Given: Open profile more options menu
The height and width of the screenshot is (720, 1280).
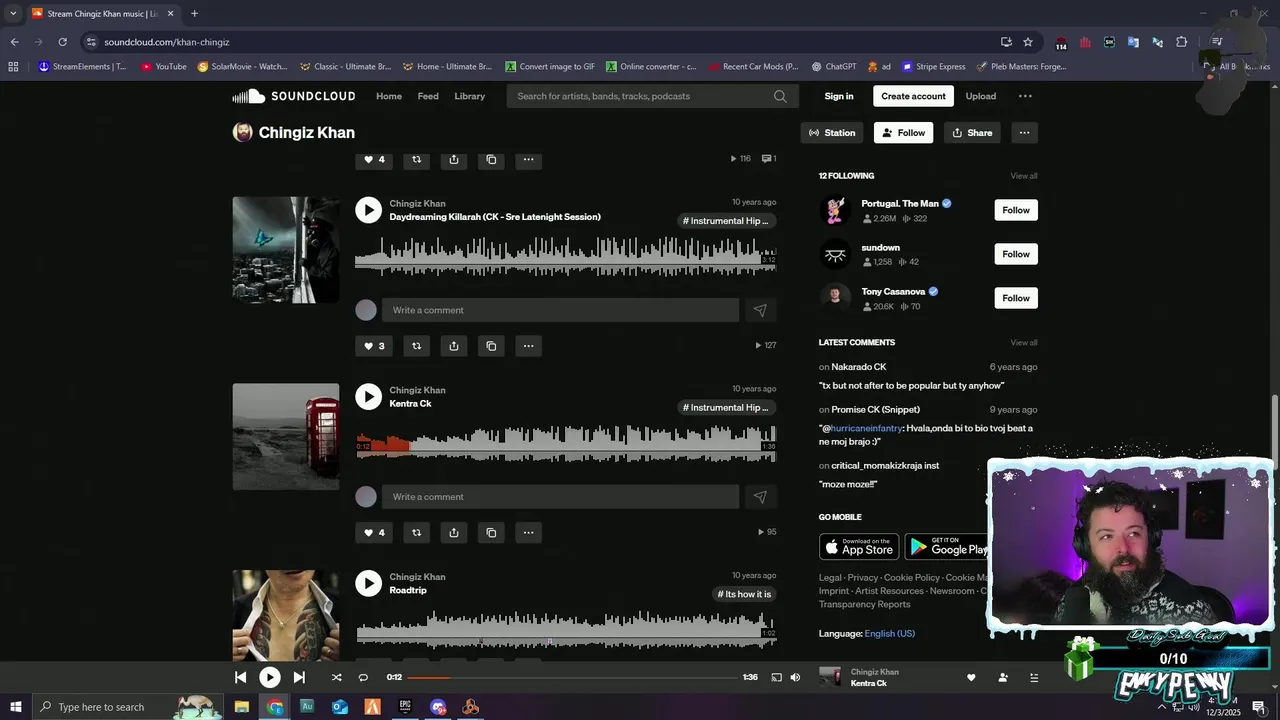Looking at the screenshot, I should tap(1024, 133).
